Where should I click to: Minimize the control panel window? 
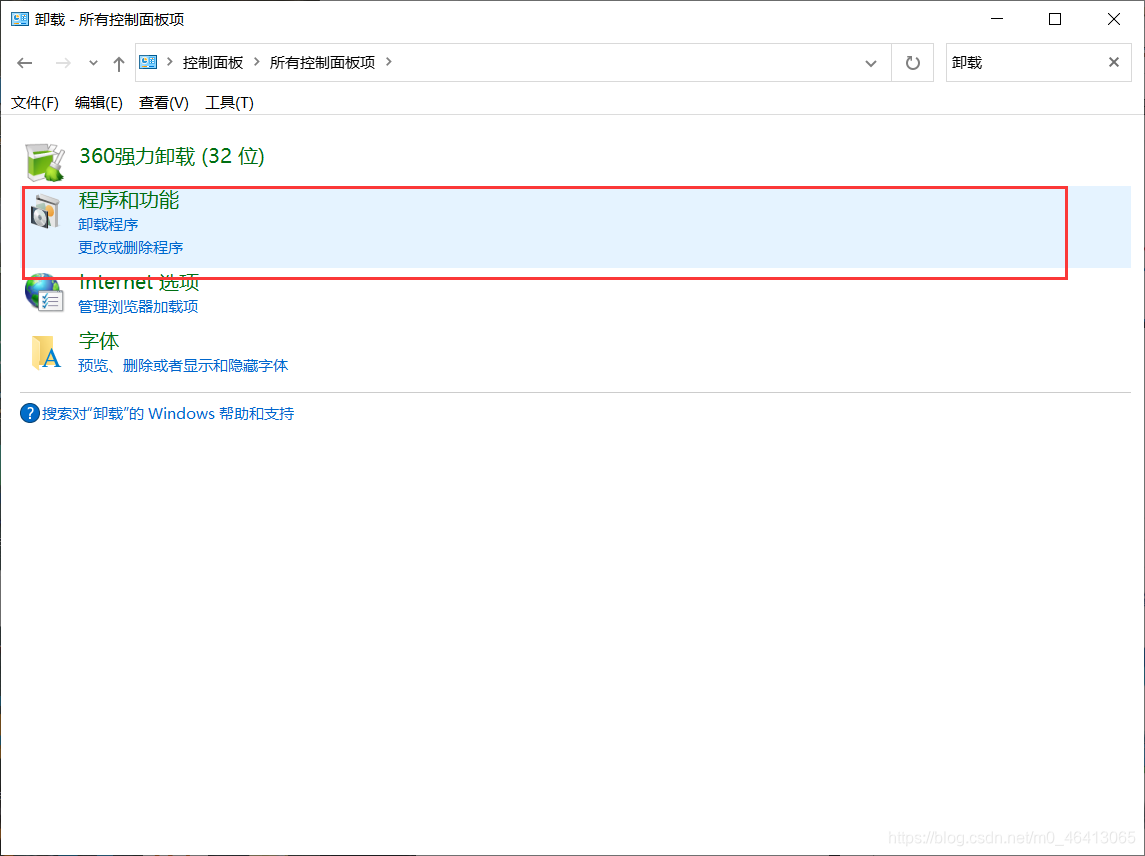[x=997, y=19]
